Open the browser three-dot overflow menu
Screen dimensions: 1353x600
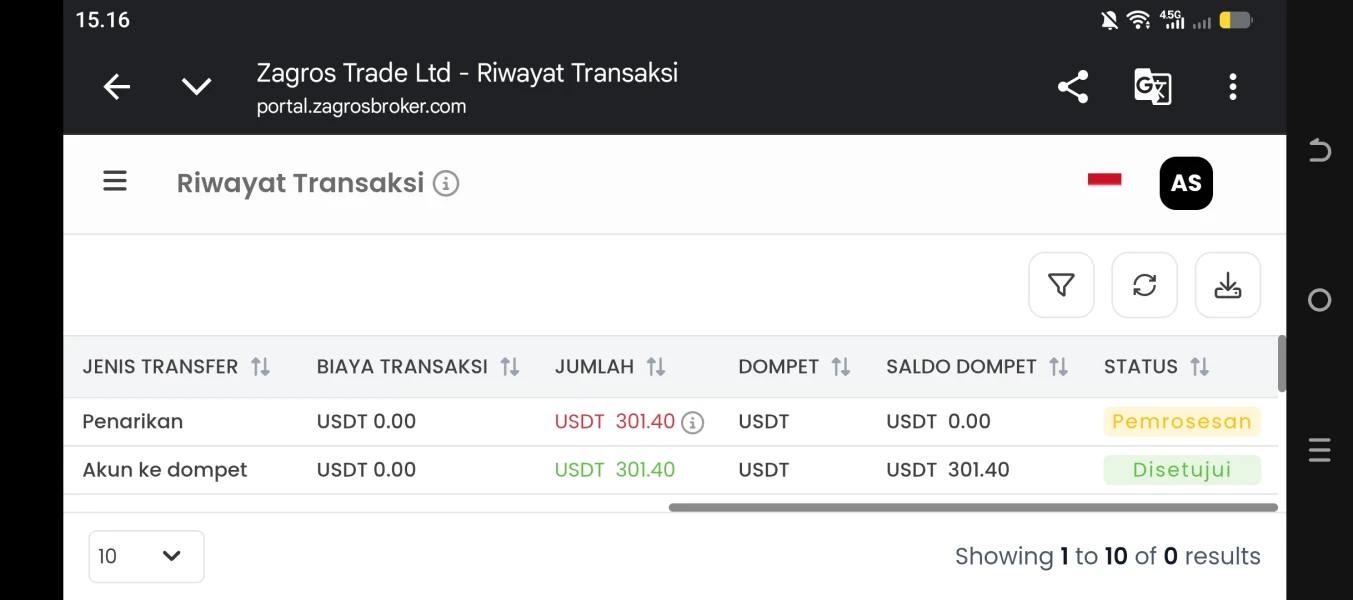(1232, 87)
